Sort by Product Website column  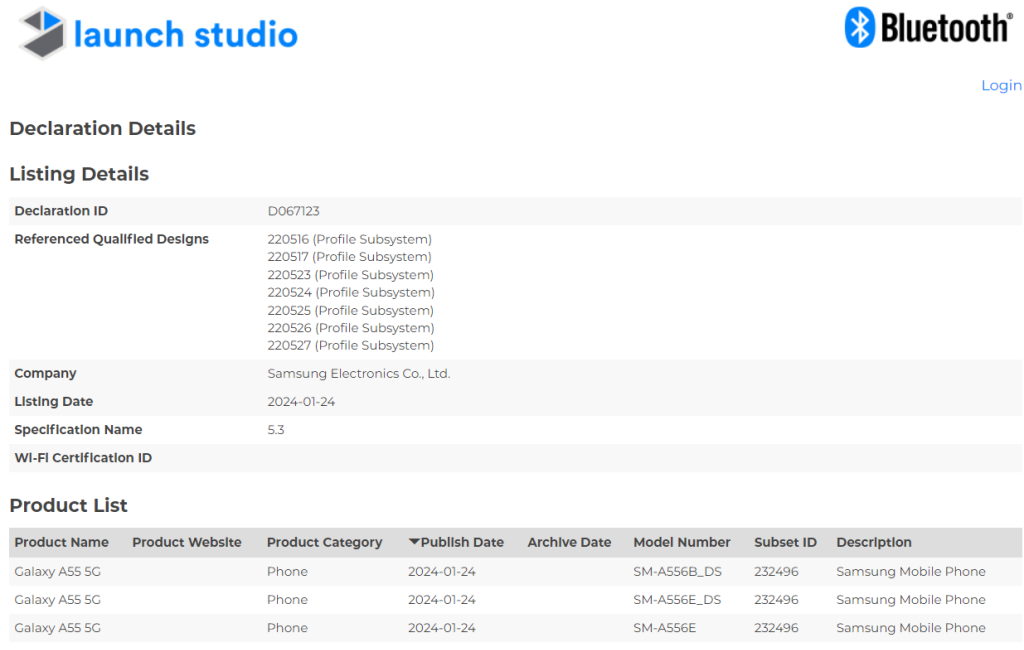click(x=187, y=543)
